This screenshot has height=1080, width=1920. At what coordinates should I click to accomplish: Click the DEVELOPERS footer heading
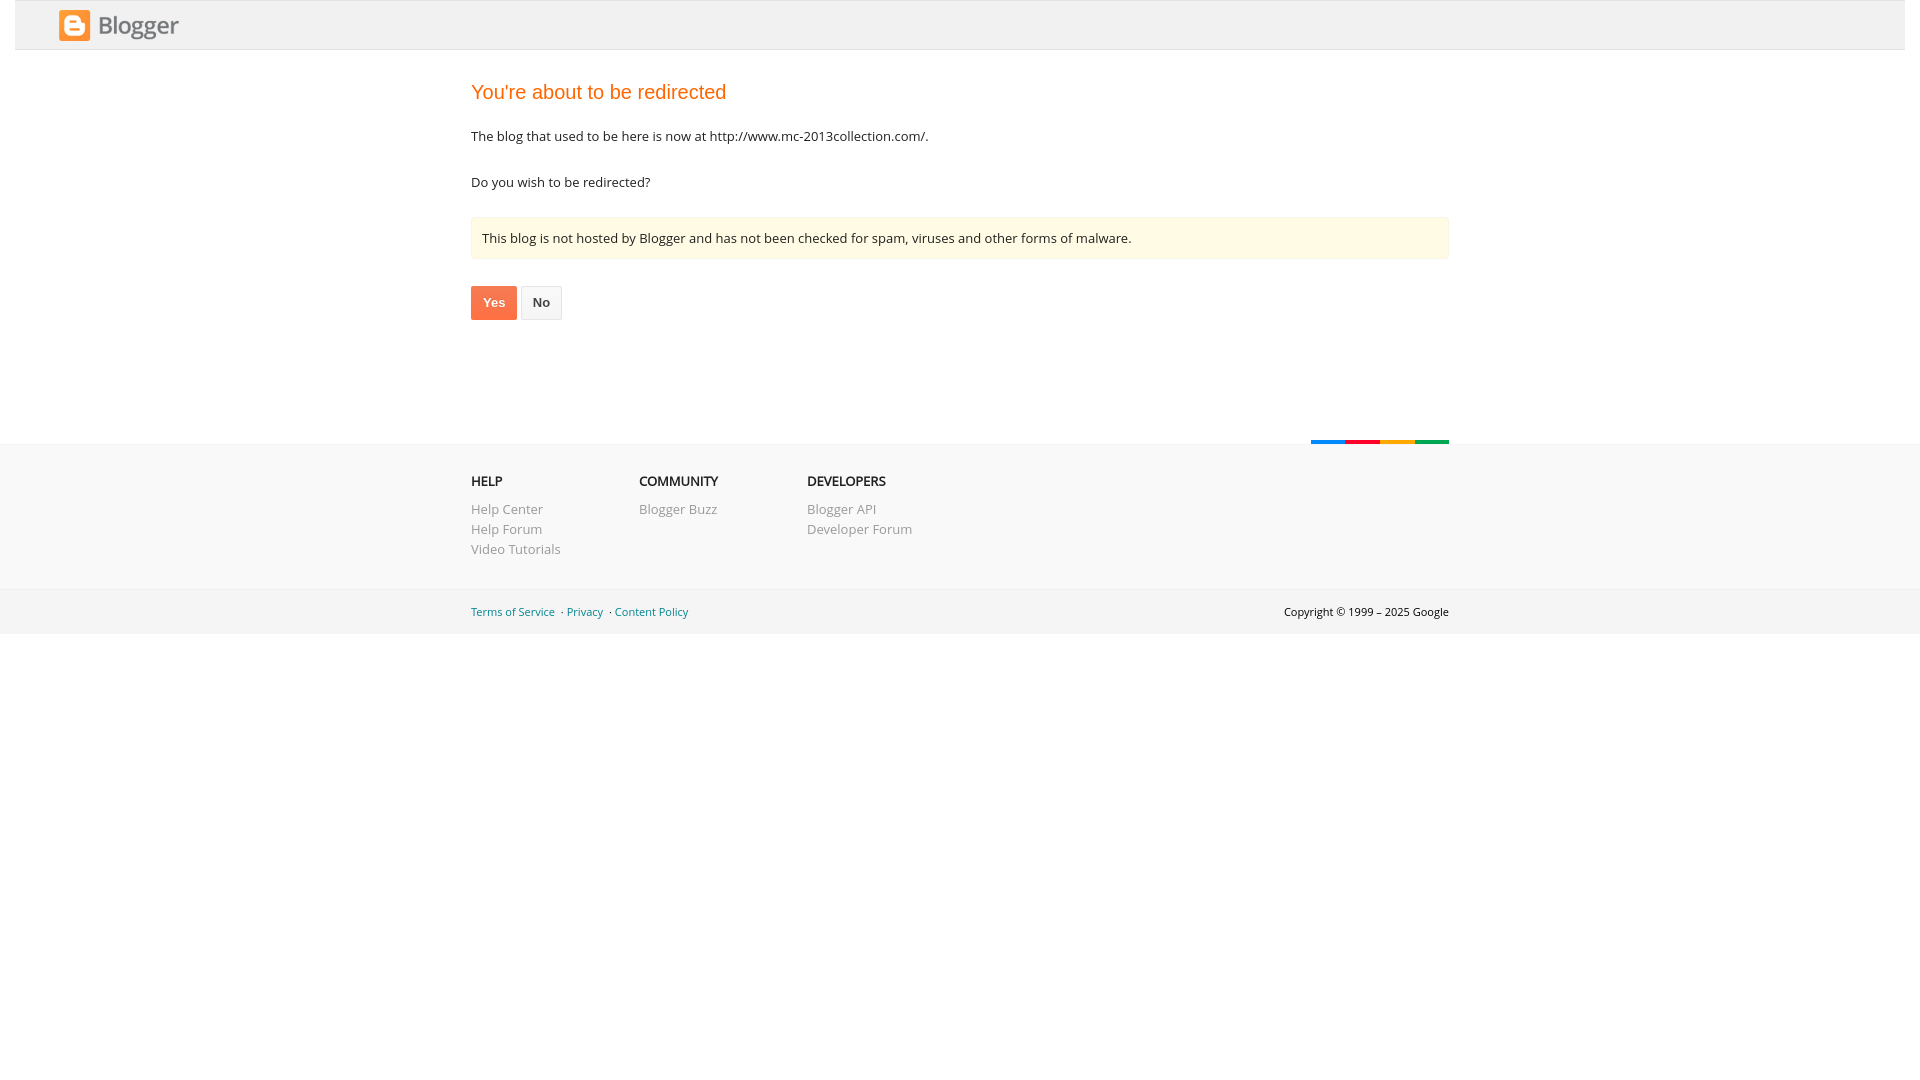click(846, 481)
